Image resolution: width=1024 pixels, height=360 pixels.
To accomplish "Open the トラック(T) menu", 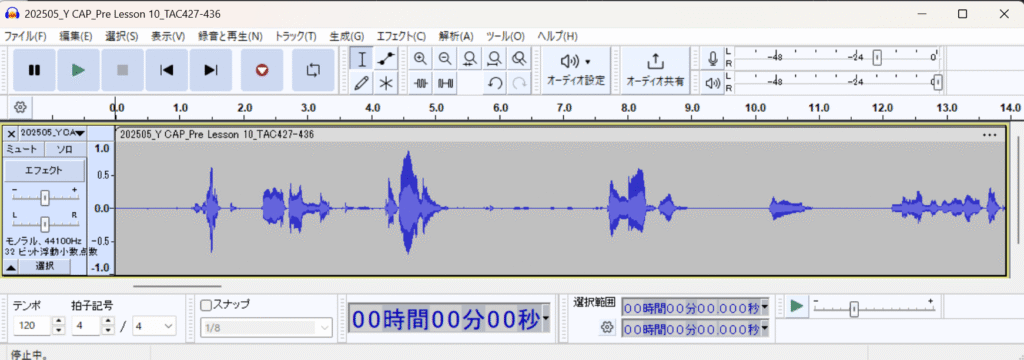I will 296,36.
